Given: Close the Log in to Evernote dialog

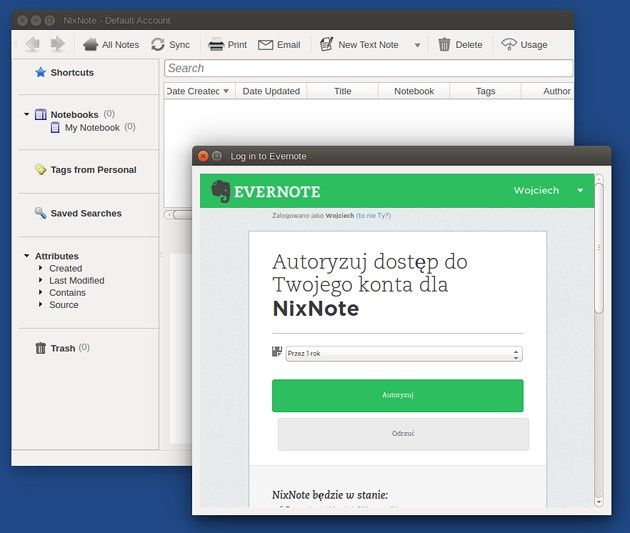Looking at the screenshot, I should click(203, 156).
